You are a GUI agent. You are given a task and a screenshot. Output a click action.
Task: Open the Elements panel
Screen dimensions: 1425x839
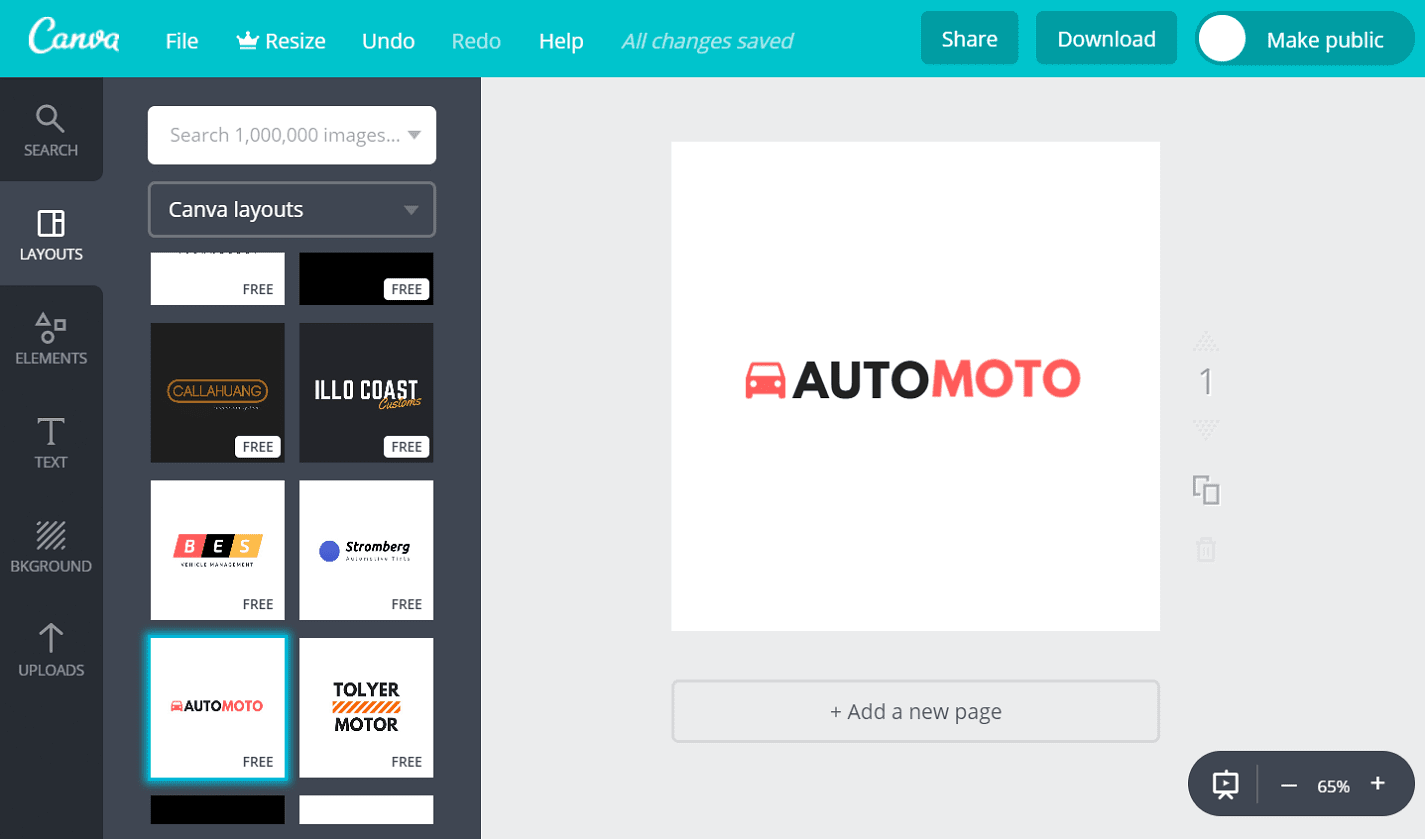click(51, 338)
